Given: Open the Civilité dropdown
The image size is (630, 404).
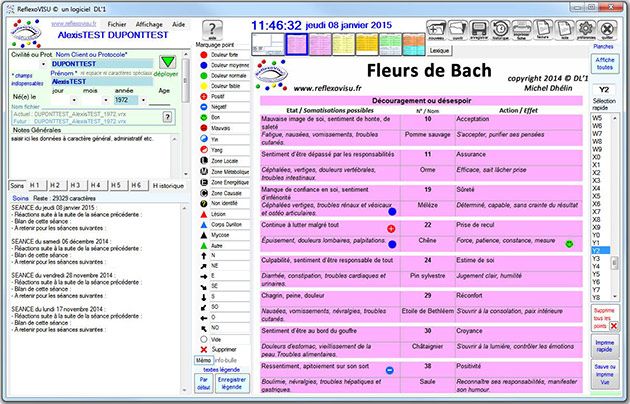Looking at the screenshot, I should point(43,64).
